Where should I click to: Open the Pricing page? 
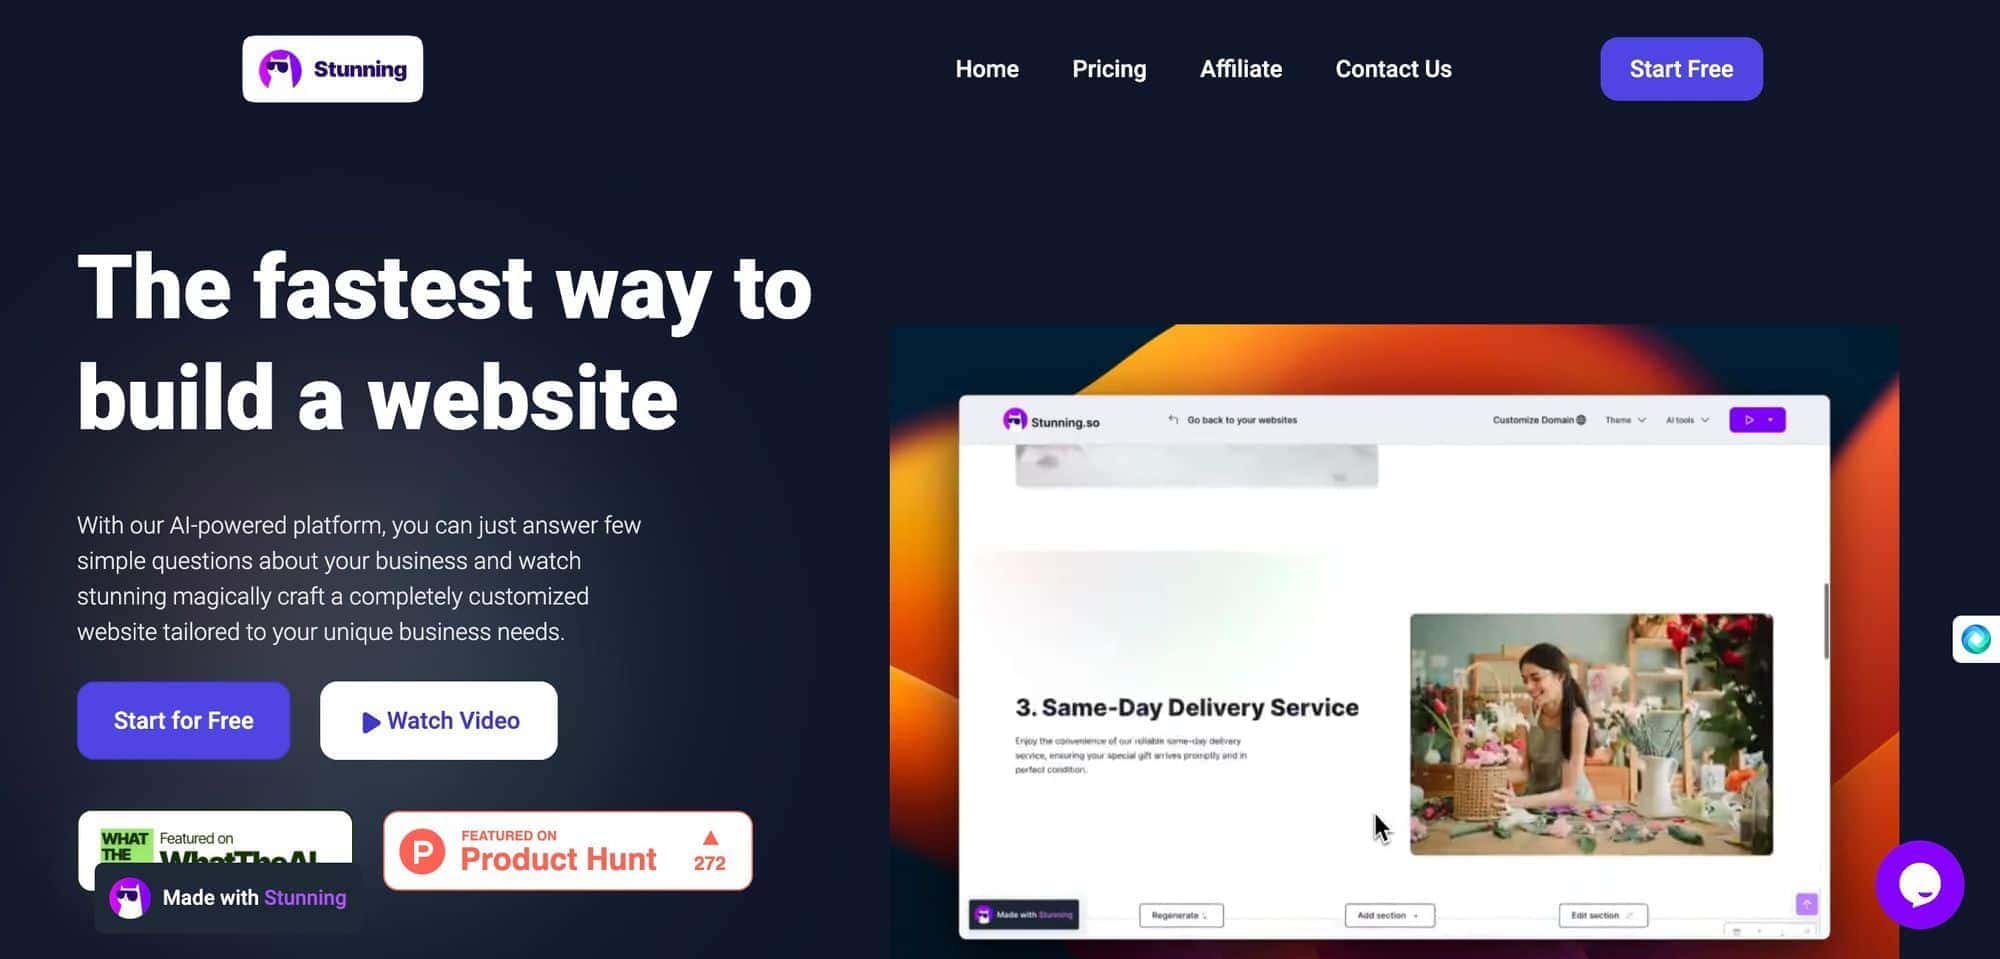[1109, 69]
